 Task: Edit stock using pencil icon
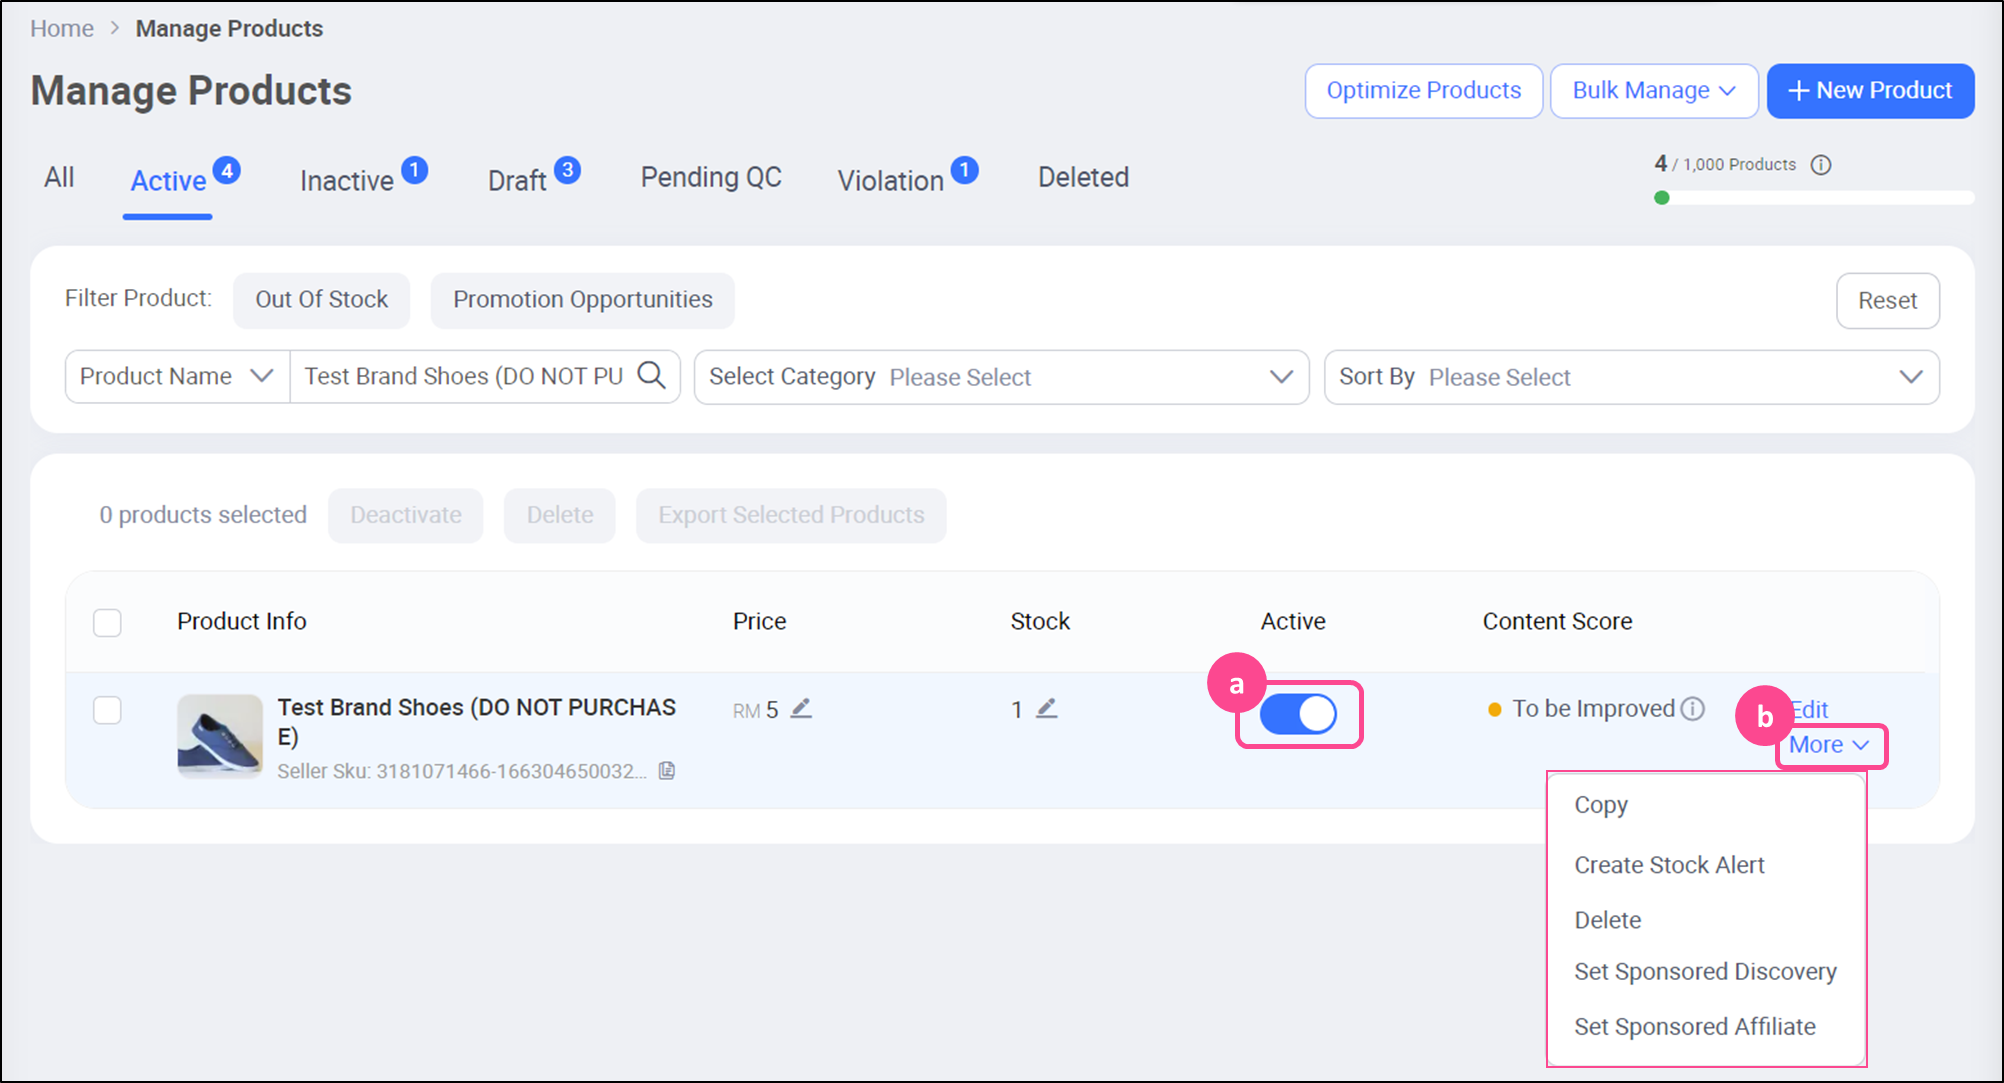1046,709
